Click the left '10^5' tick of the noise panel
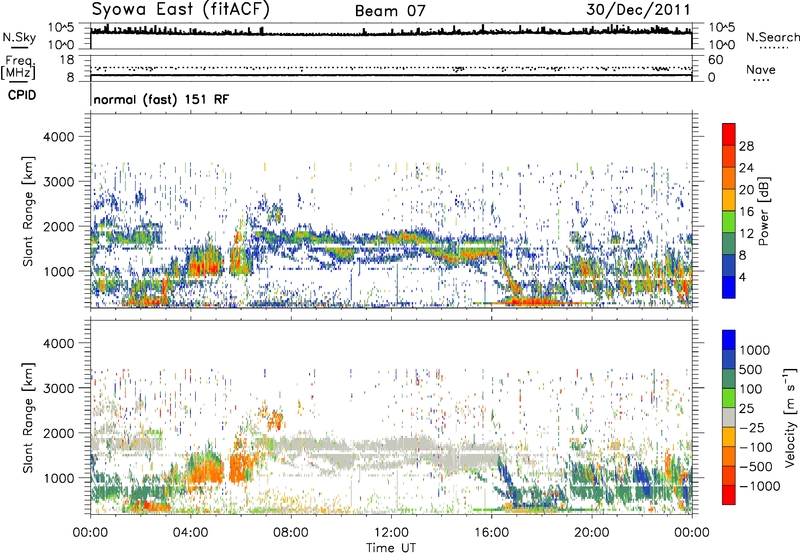The image size is (800, 554). [61, 27]
